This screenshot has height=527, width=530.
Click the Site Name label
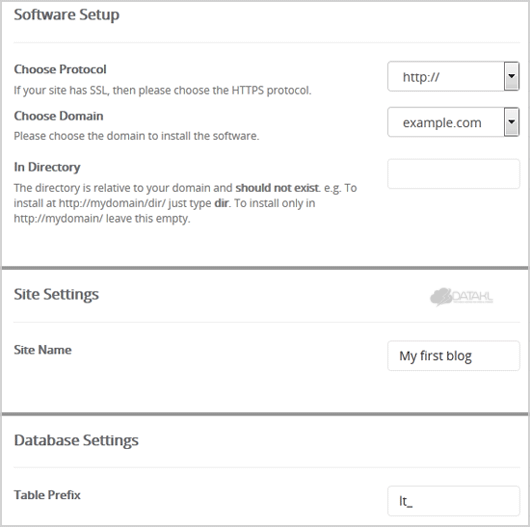43,350
